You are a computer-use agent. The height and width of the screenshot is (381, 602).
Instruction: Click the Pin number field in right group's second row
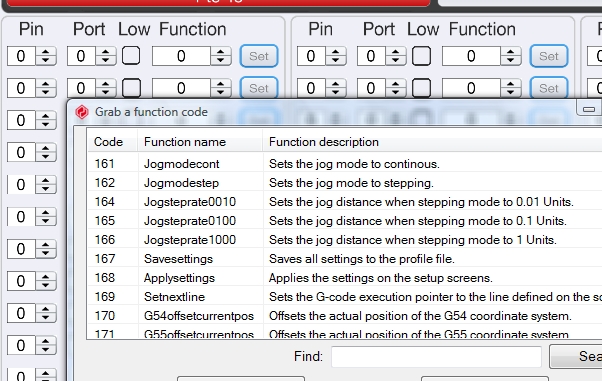tap(311, 88)
